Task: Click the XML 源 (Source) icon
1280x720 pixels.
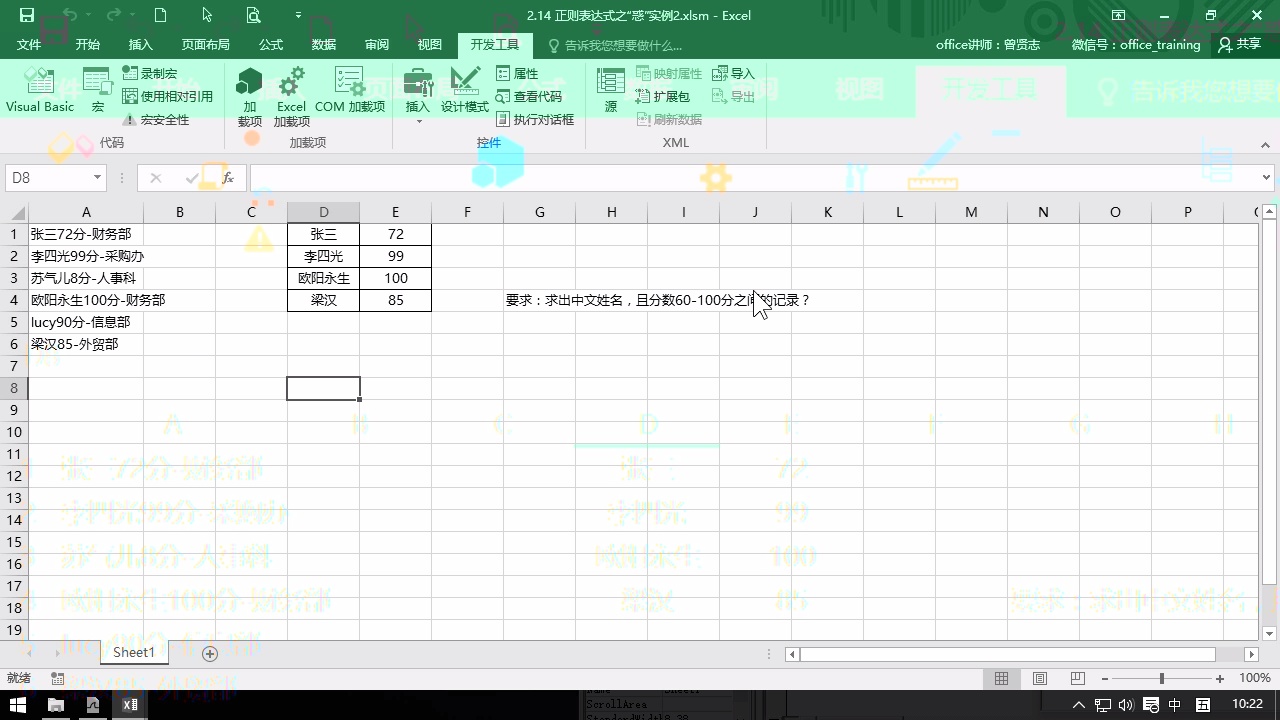Action: pyautogui.click(x=609, y=90)
